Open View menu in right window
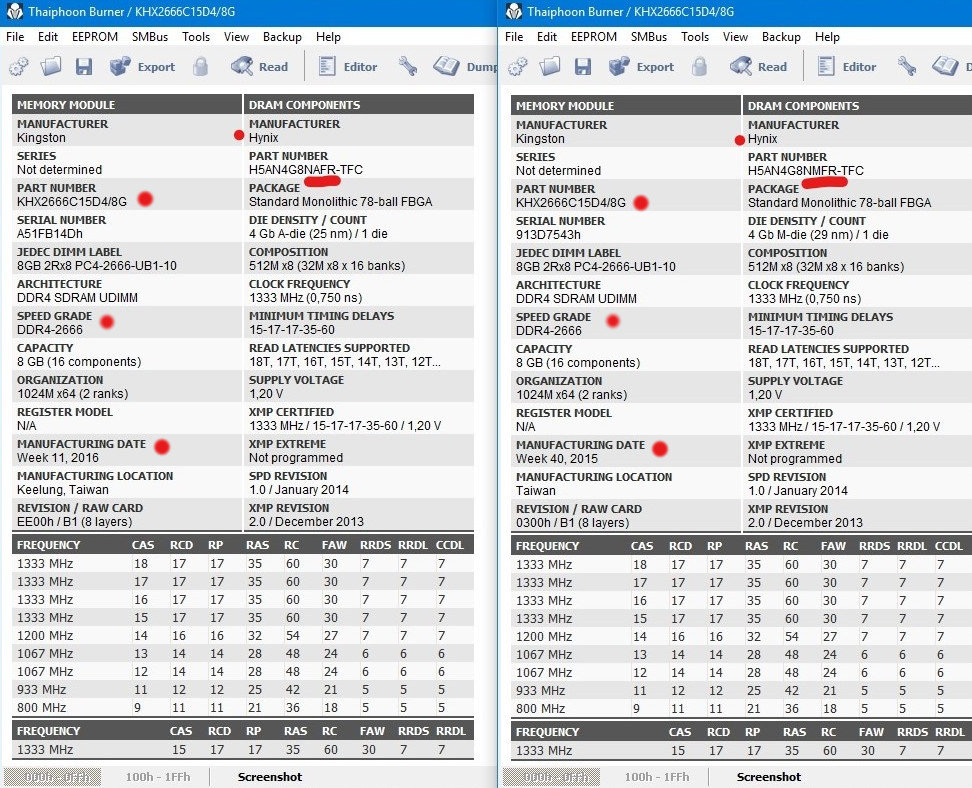This screenshot has width=972, height=788. click(x=735, y=37)
